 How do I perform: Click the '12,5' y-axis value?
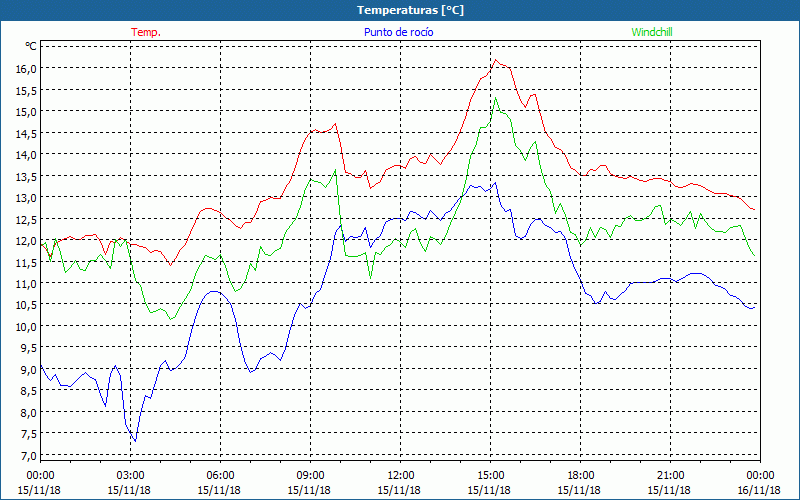pyautogui.click(x=27, y=219)
